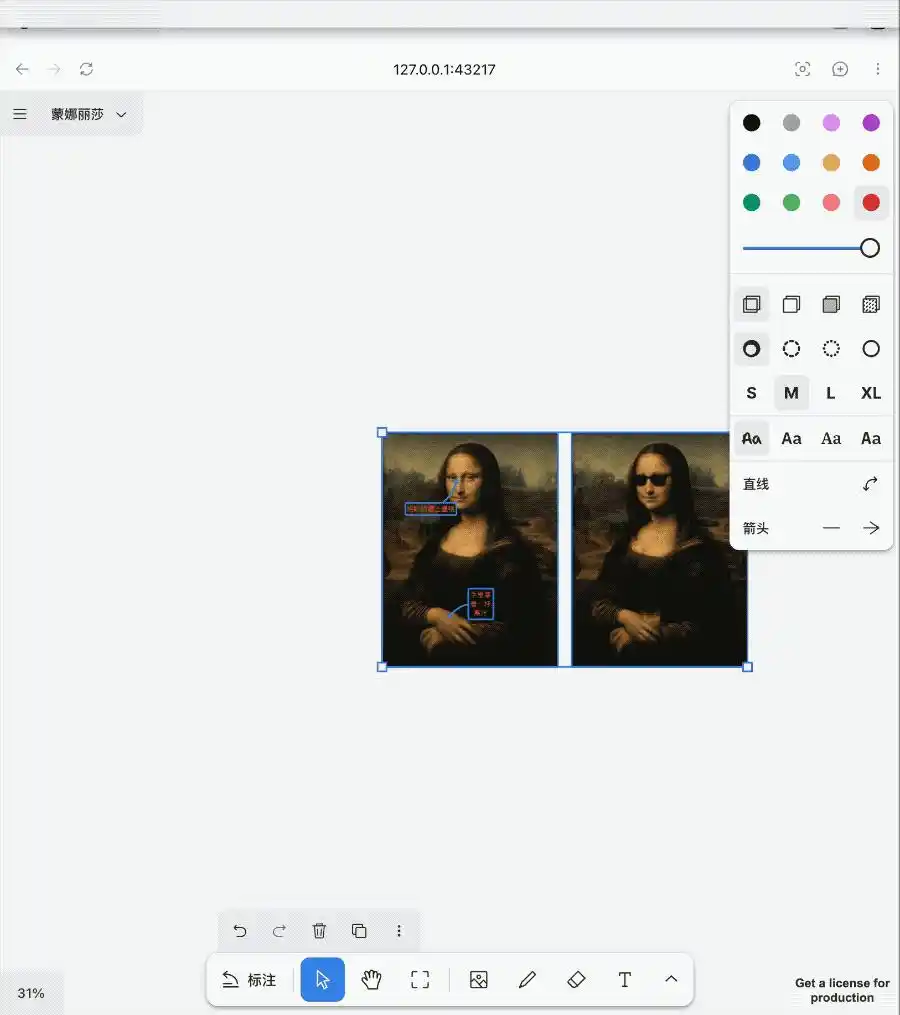The width and height of the screenshot is (900, 1015).
Task: Expand more tools with the chevron up
Action: (671, 979)
